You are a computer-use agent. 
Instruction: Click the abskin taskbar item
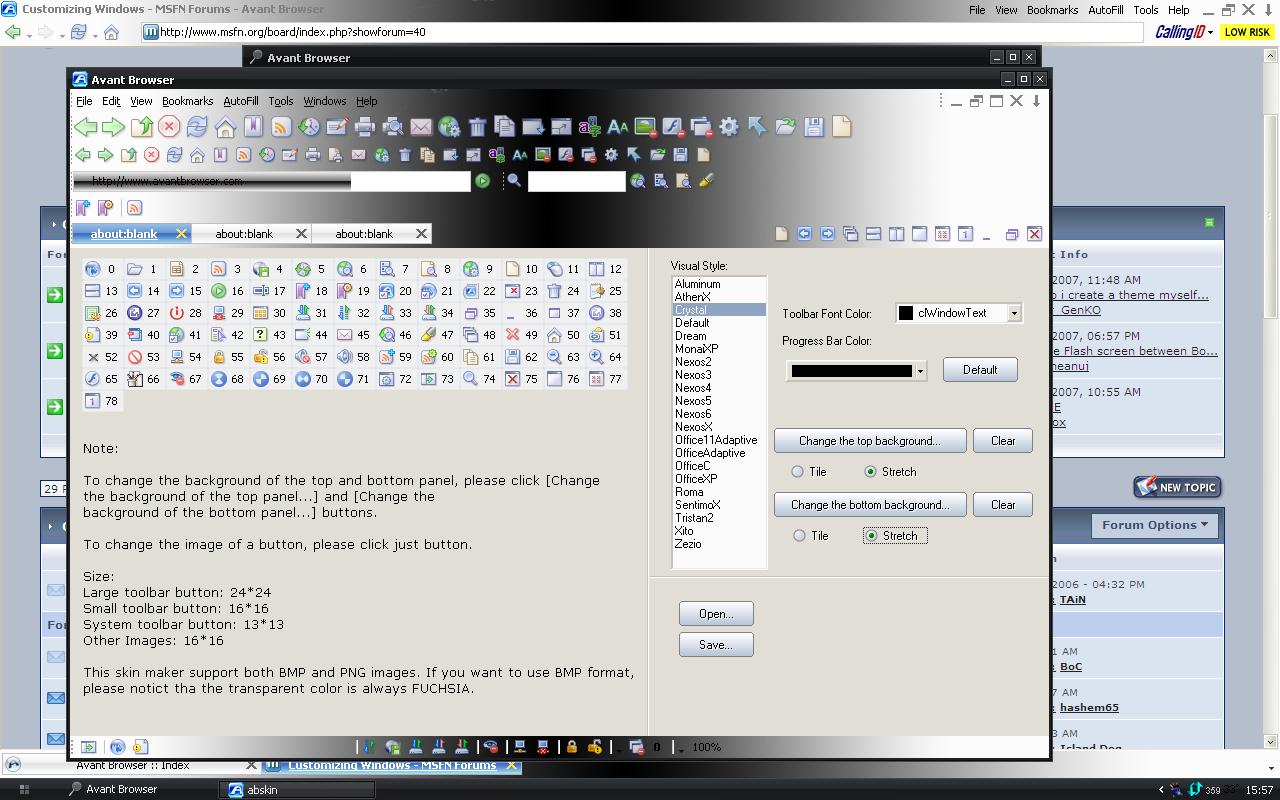(297, 789)
